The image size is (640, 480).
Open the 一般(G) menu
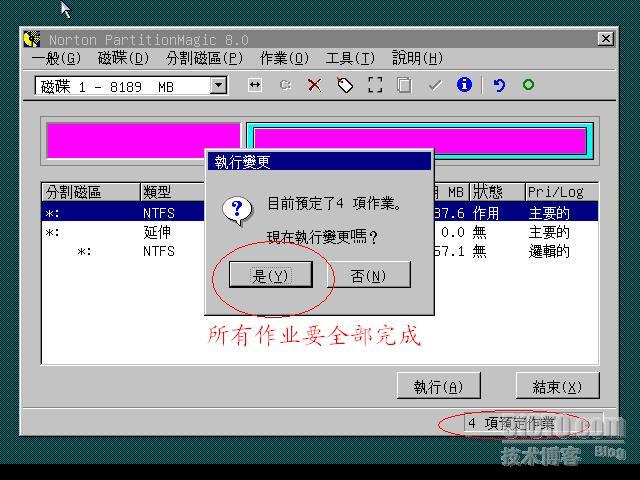click(x=56, y=58)
